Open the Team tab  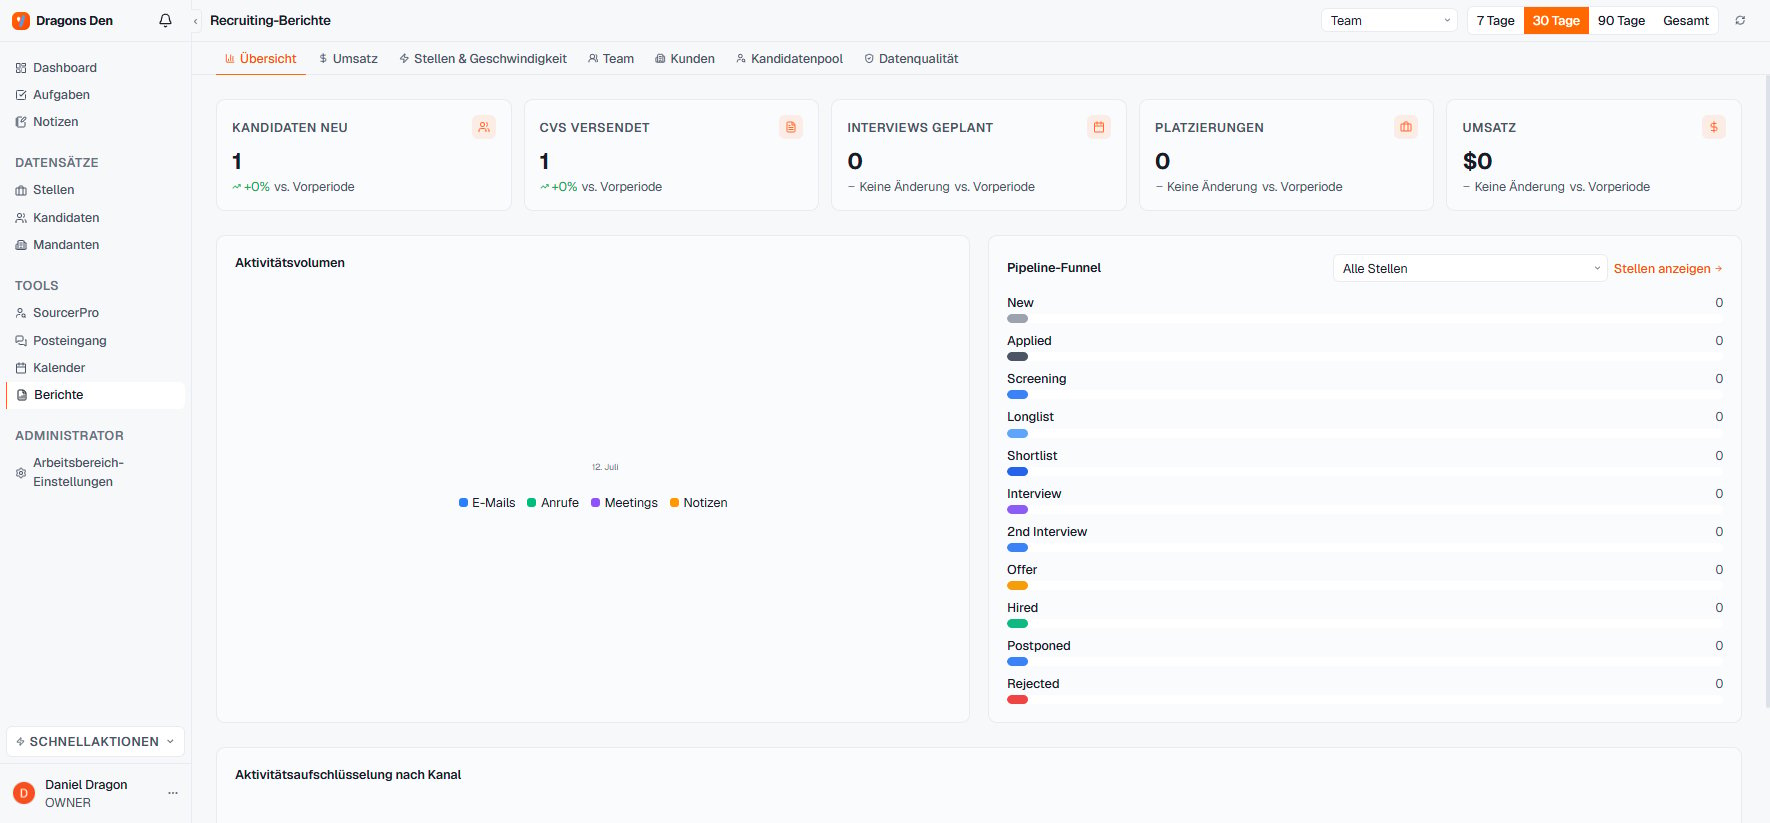click(x=611, y=59)
